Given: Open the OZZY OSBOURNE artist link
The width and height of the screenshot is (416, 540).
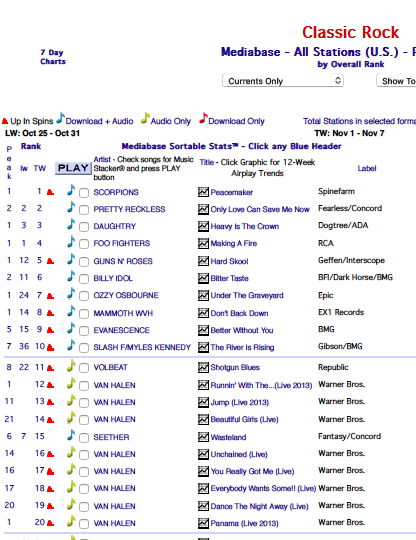Looking at the screenshot, I should [x=126, y=295].
